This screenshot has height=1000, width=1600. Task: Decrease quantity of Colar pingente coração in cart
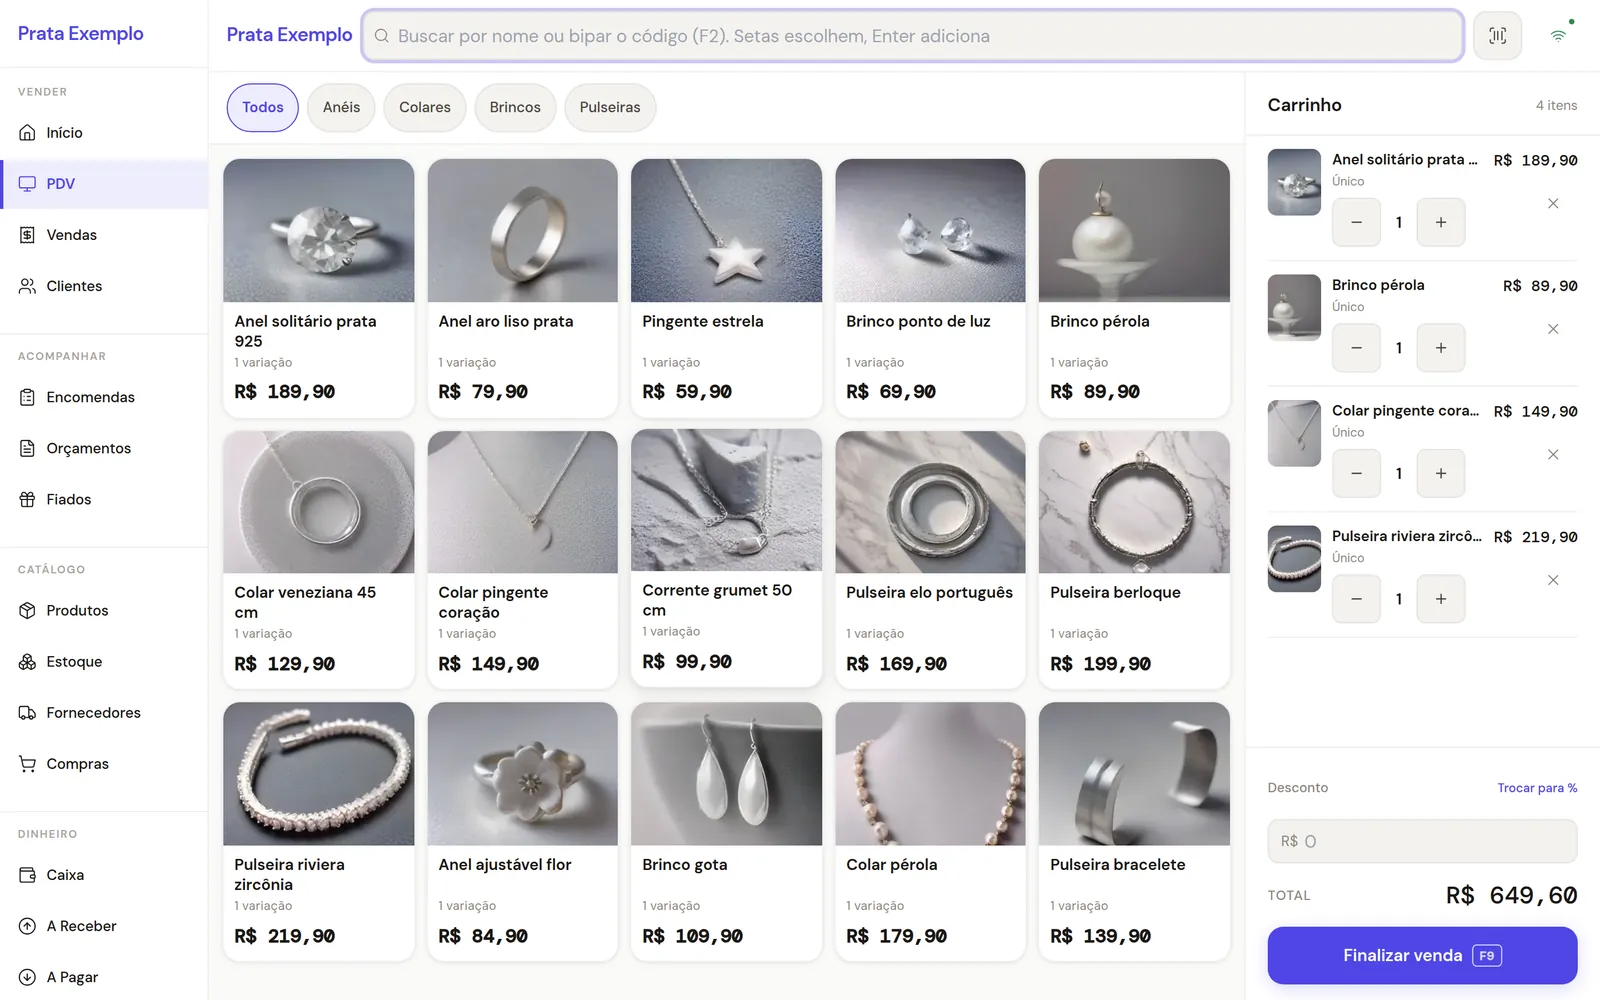pyautogui.click(x=1356, y=473)
